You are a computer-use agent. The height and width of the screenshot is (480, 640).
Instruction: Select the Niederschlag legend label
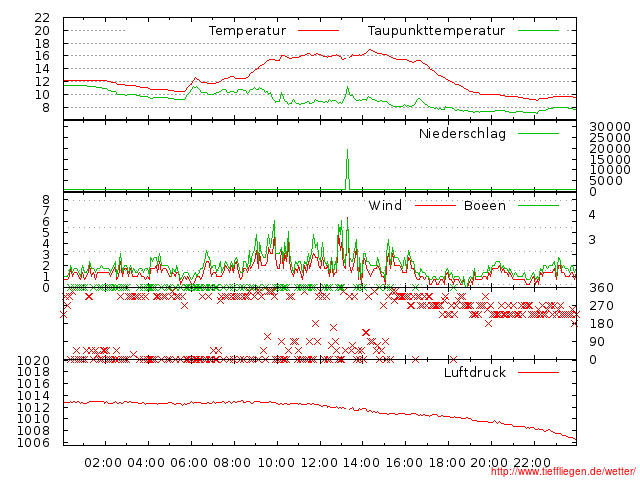[x=462, y=133]
